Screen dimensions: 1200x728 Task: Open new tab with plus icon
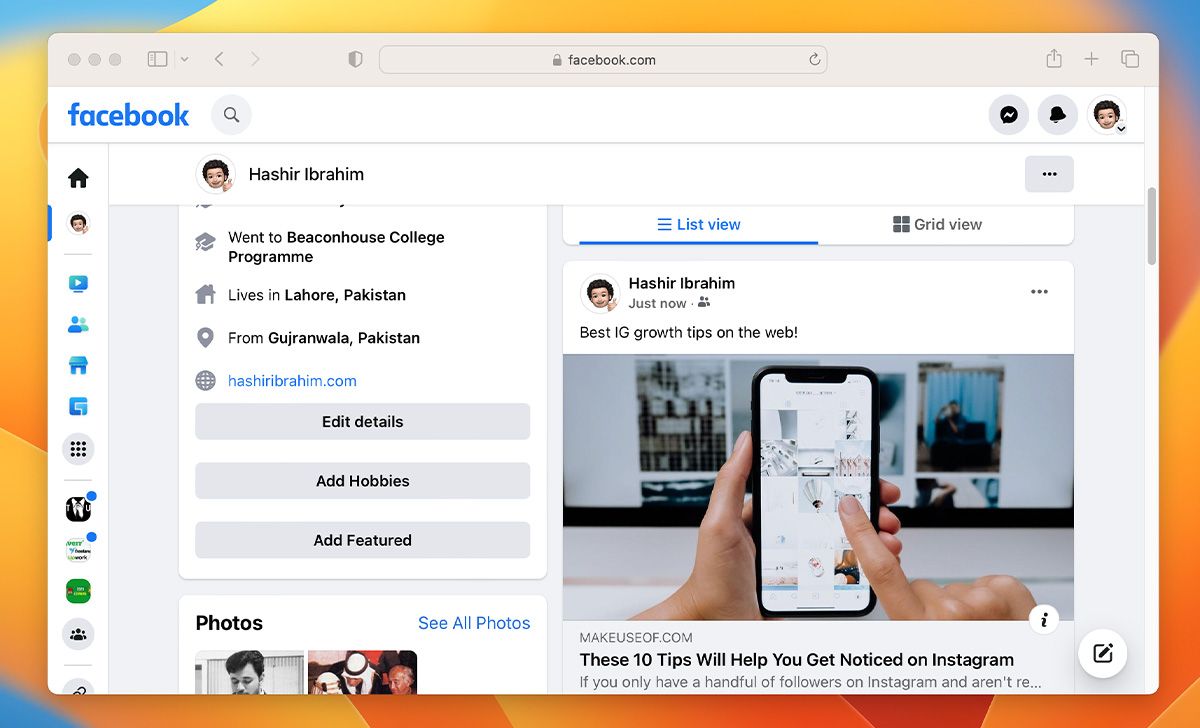coord(1091,60)
